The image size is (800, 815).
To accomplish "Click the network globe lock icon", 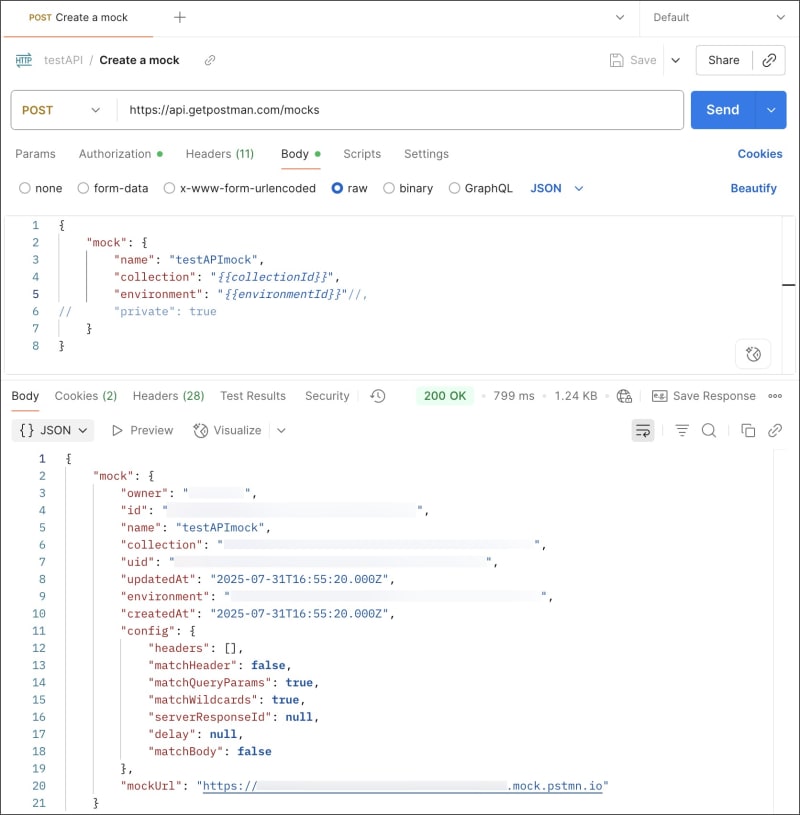I will point(624,396).
